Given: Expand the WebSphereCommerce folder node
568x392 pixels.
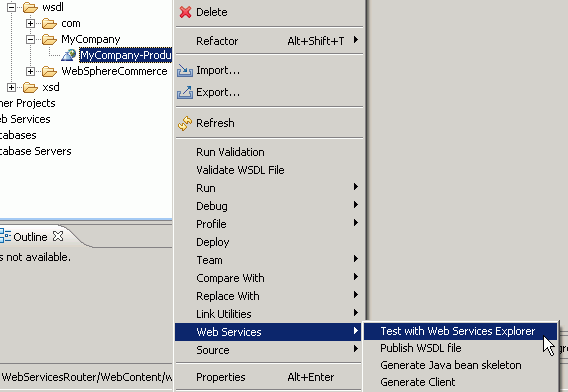Looking at the screenshot, I should pyautogui.click(x=30, y=71).
